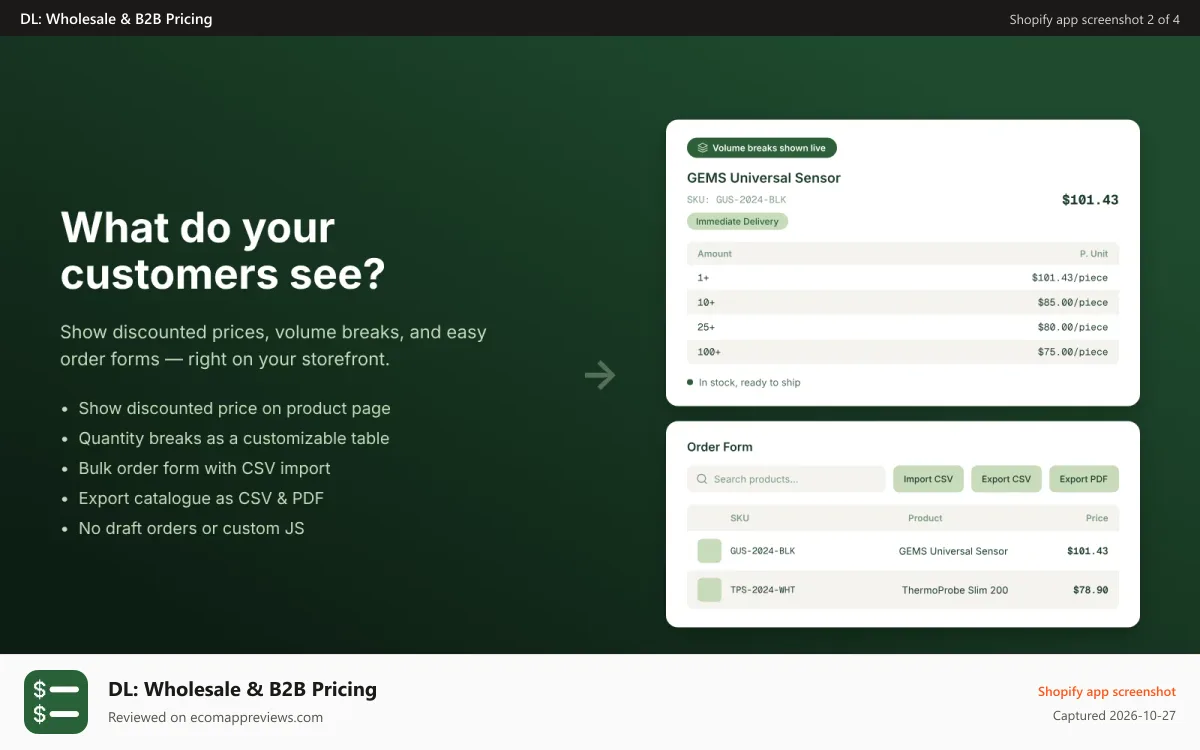Click the Order Form heading
The width and height of the screenshot is (1200, 750).
point(720,447)
